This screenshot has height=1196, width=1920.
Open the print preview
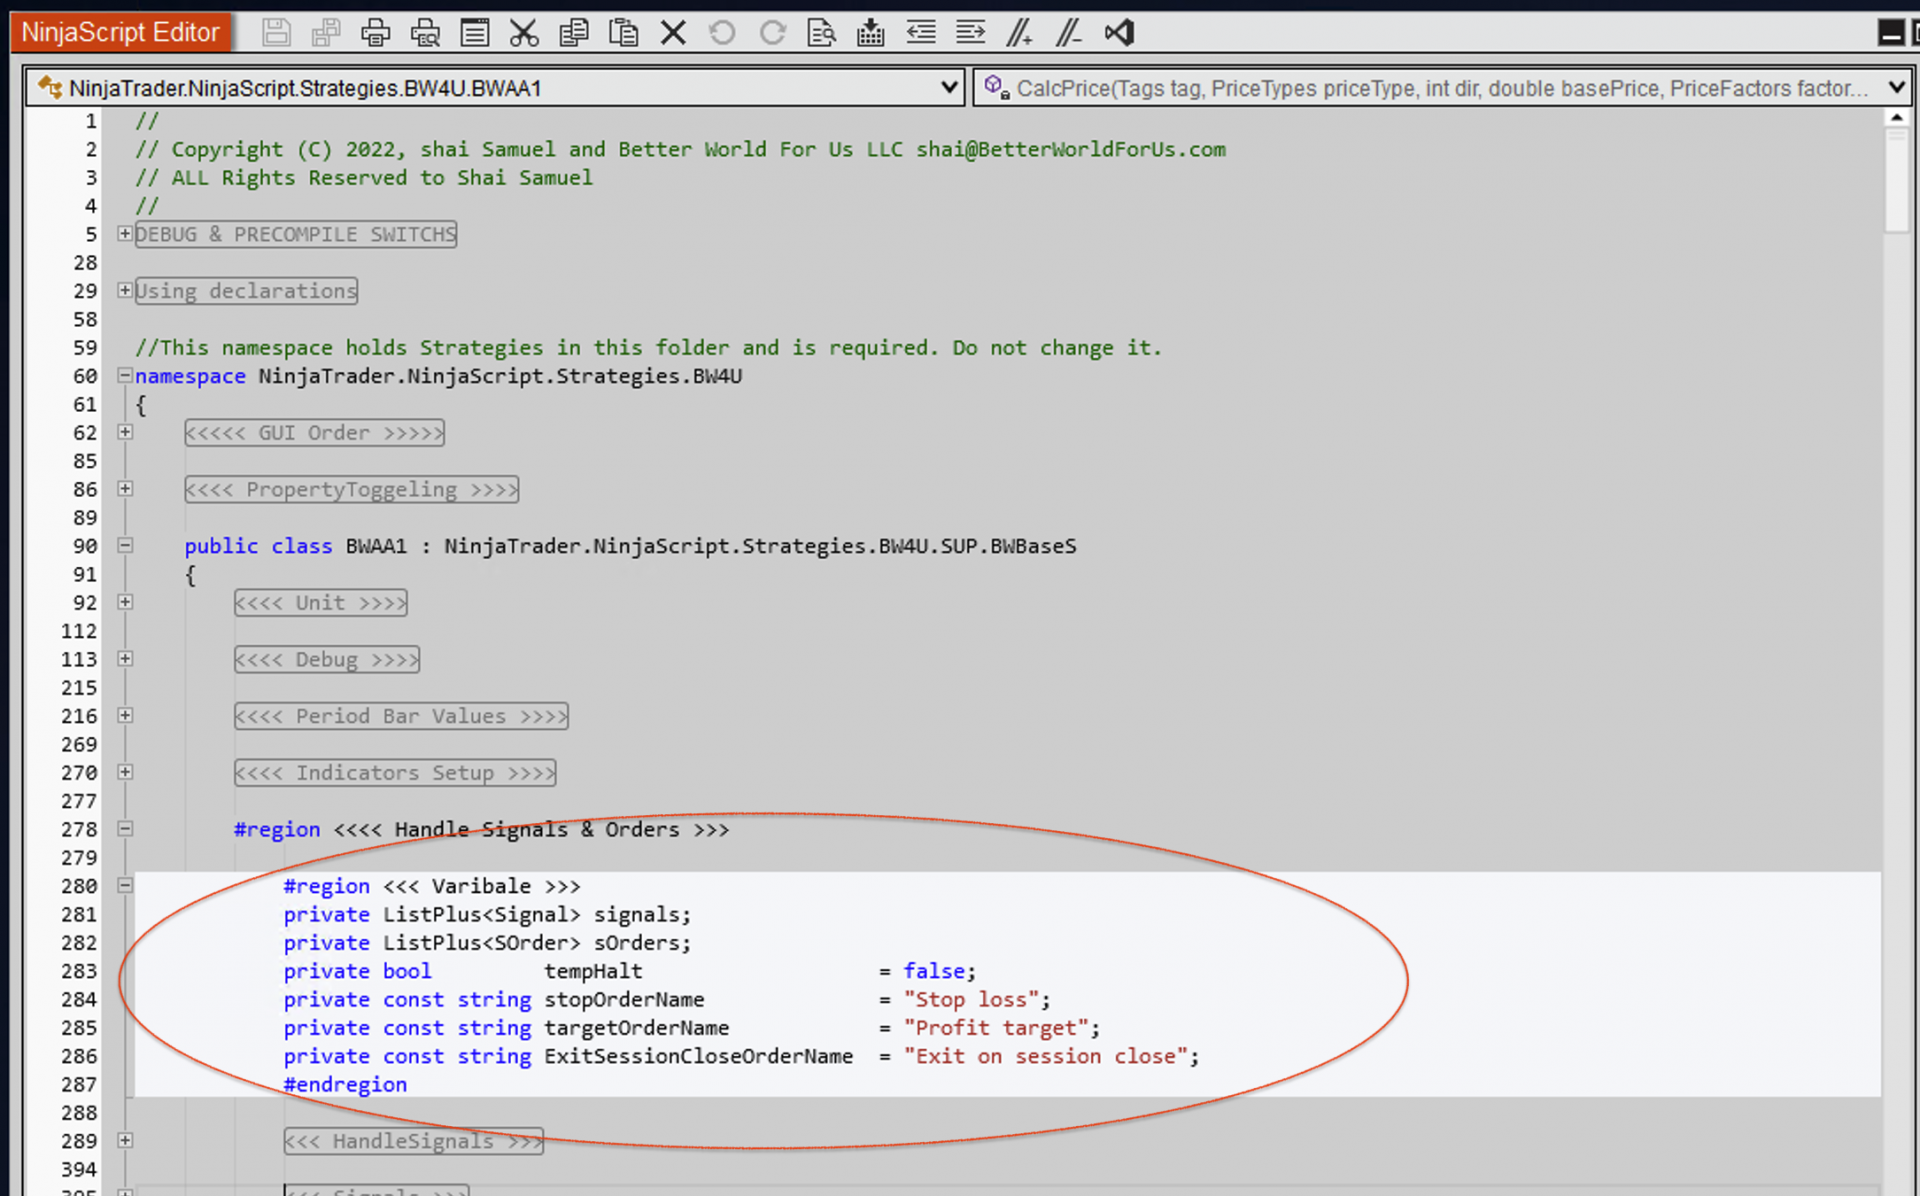(425, 32)
